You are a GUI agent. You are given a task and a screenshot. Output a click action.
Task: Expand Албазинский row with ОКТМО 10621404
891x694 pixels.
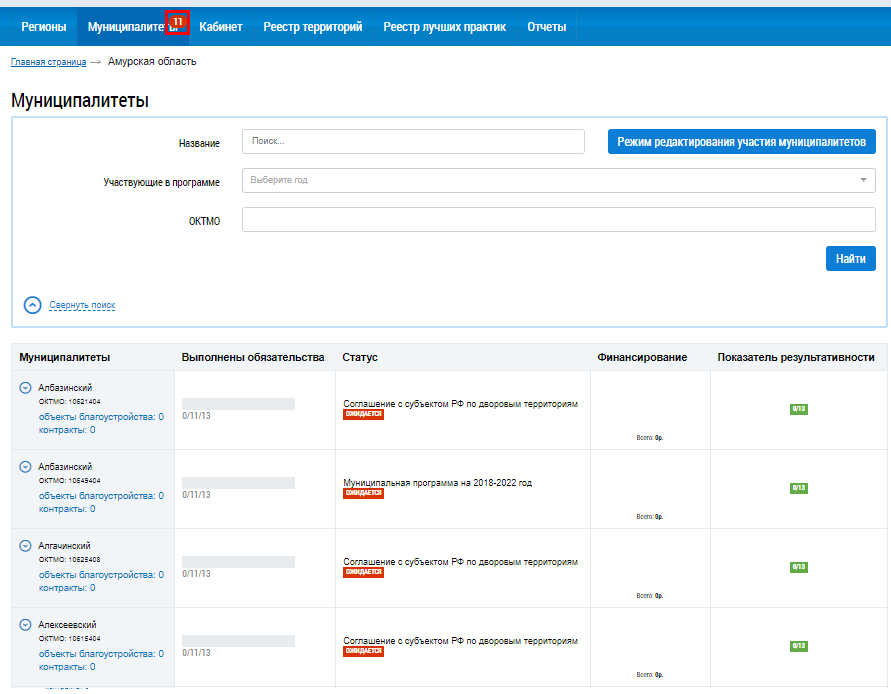click(x=25, y=388)
